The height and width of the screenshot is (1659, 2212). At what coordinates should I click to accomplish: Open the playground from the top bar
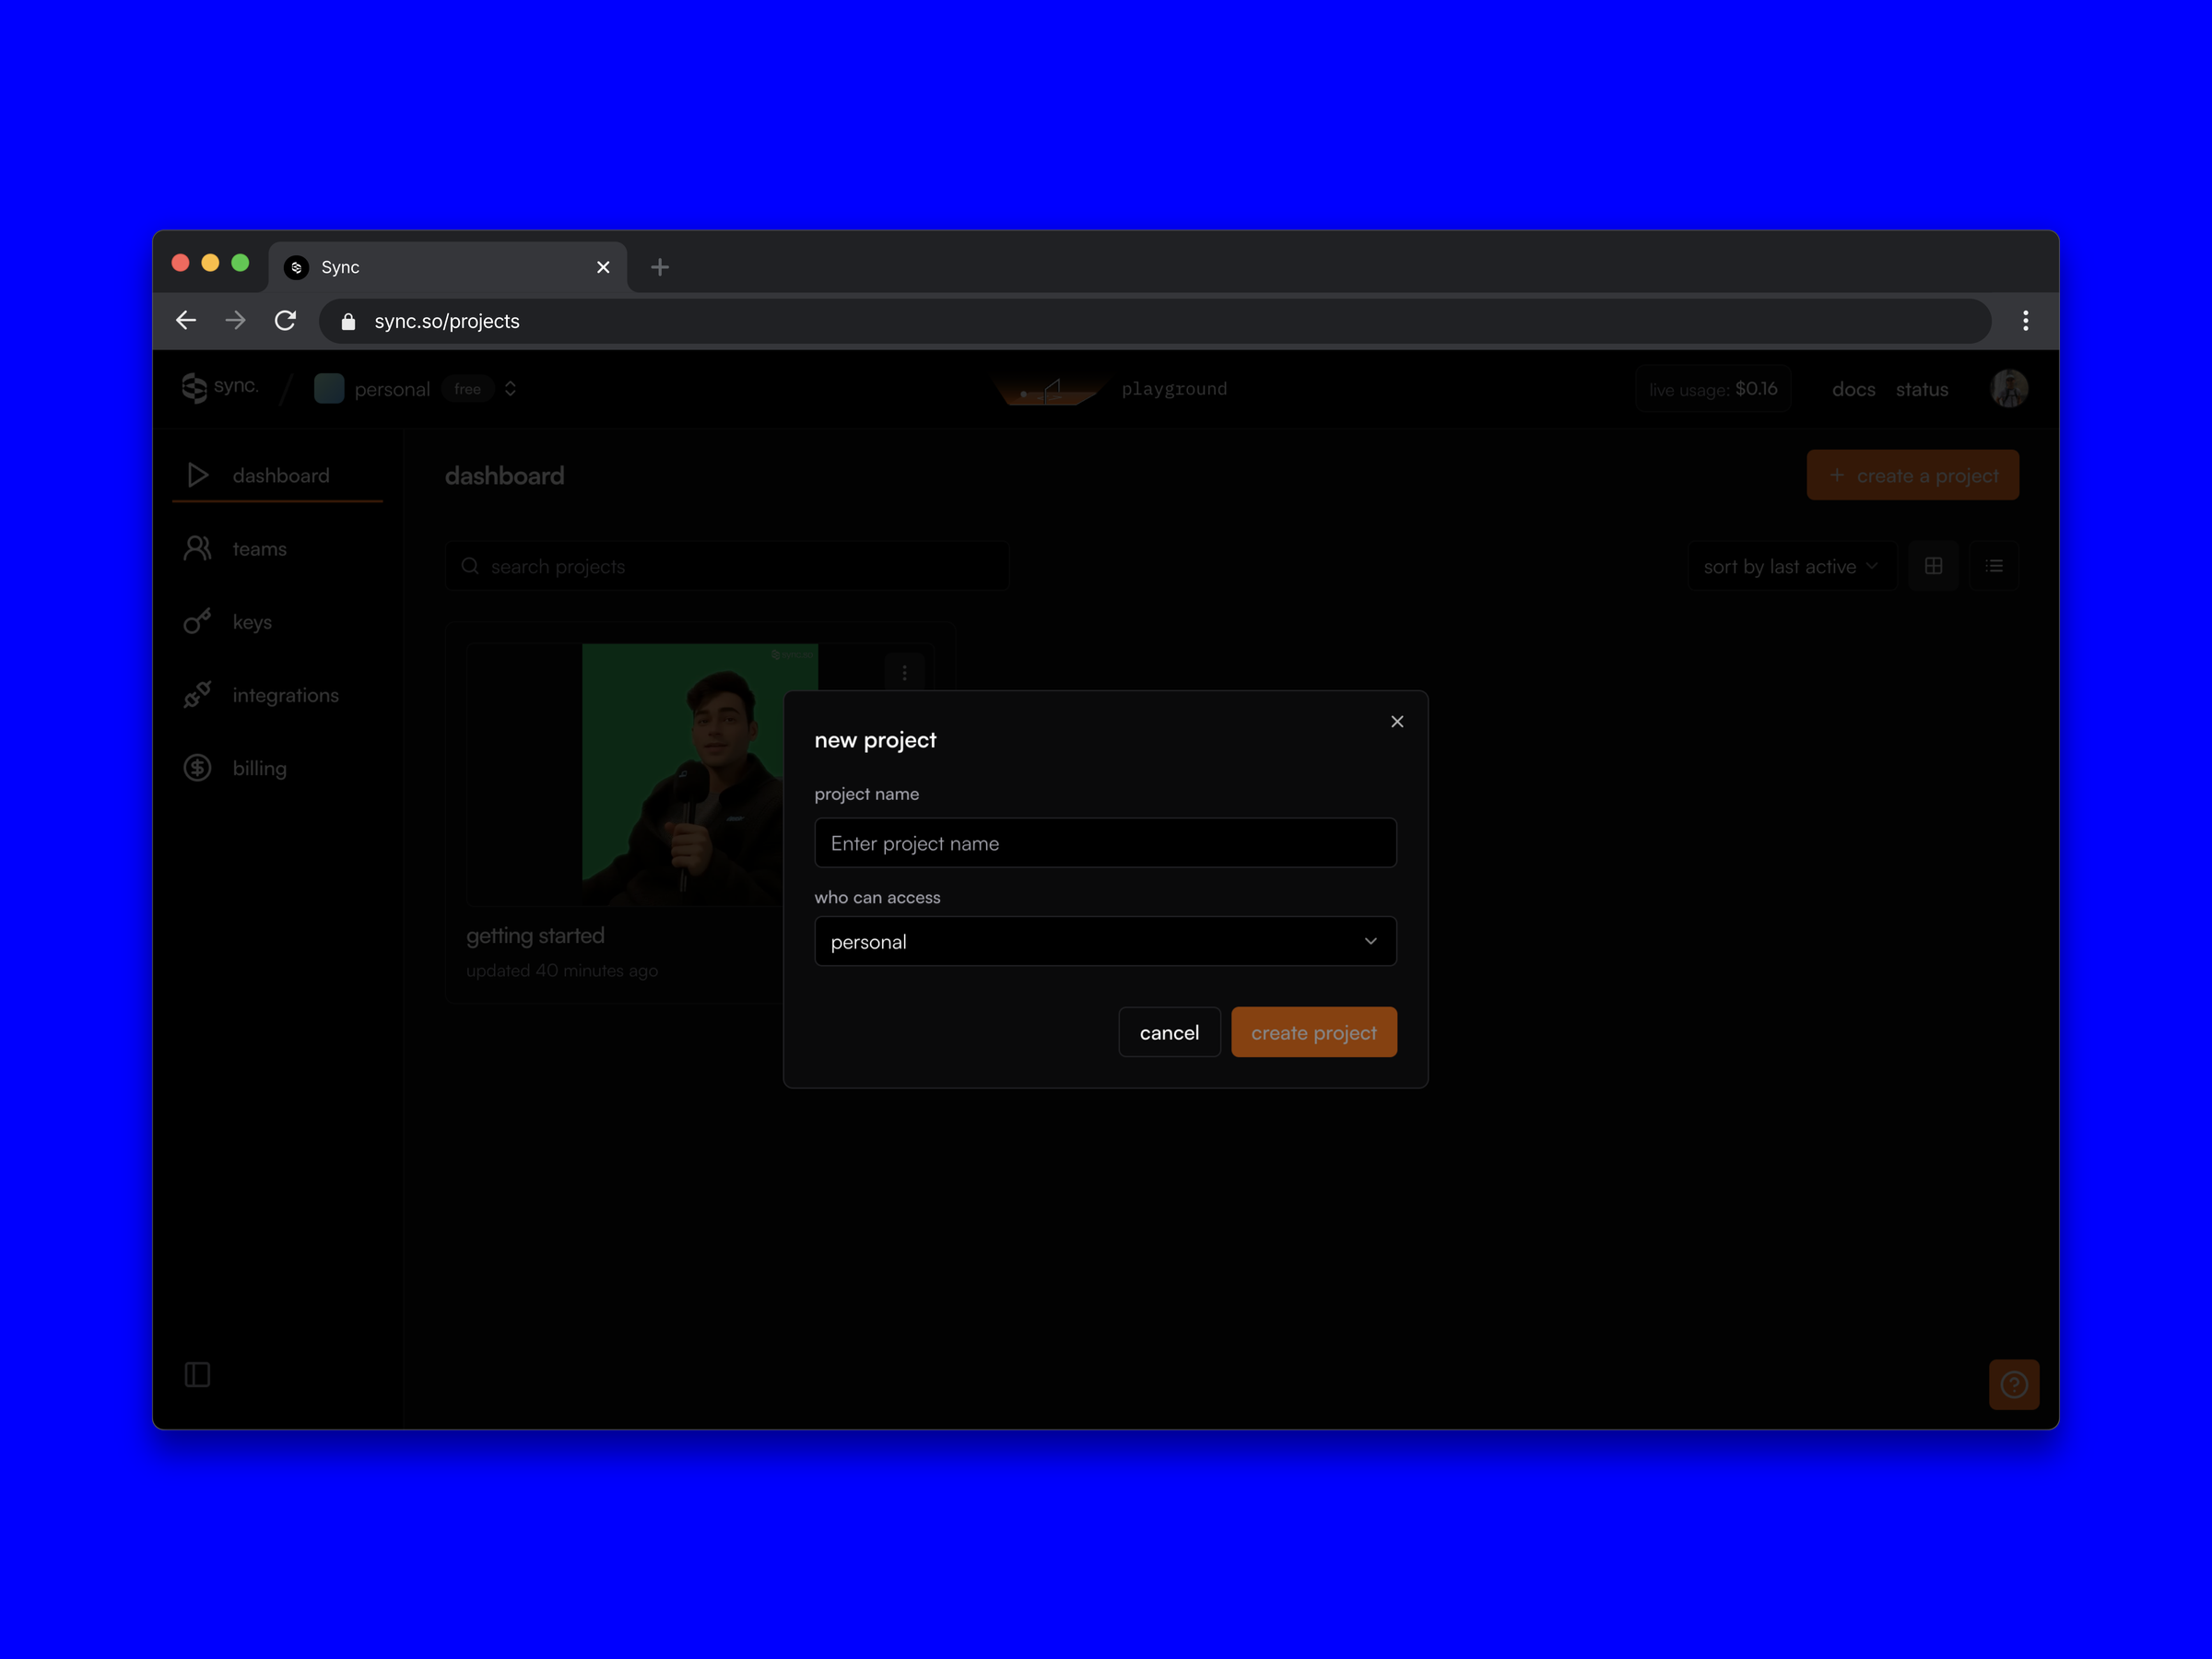point(1174,389)
